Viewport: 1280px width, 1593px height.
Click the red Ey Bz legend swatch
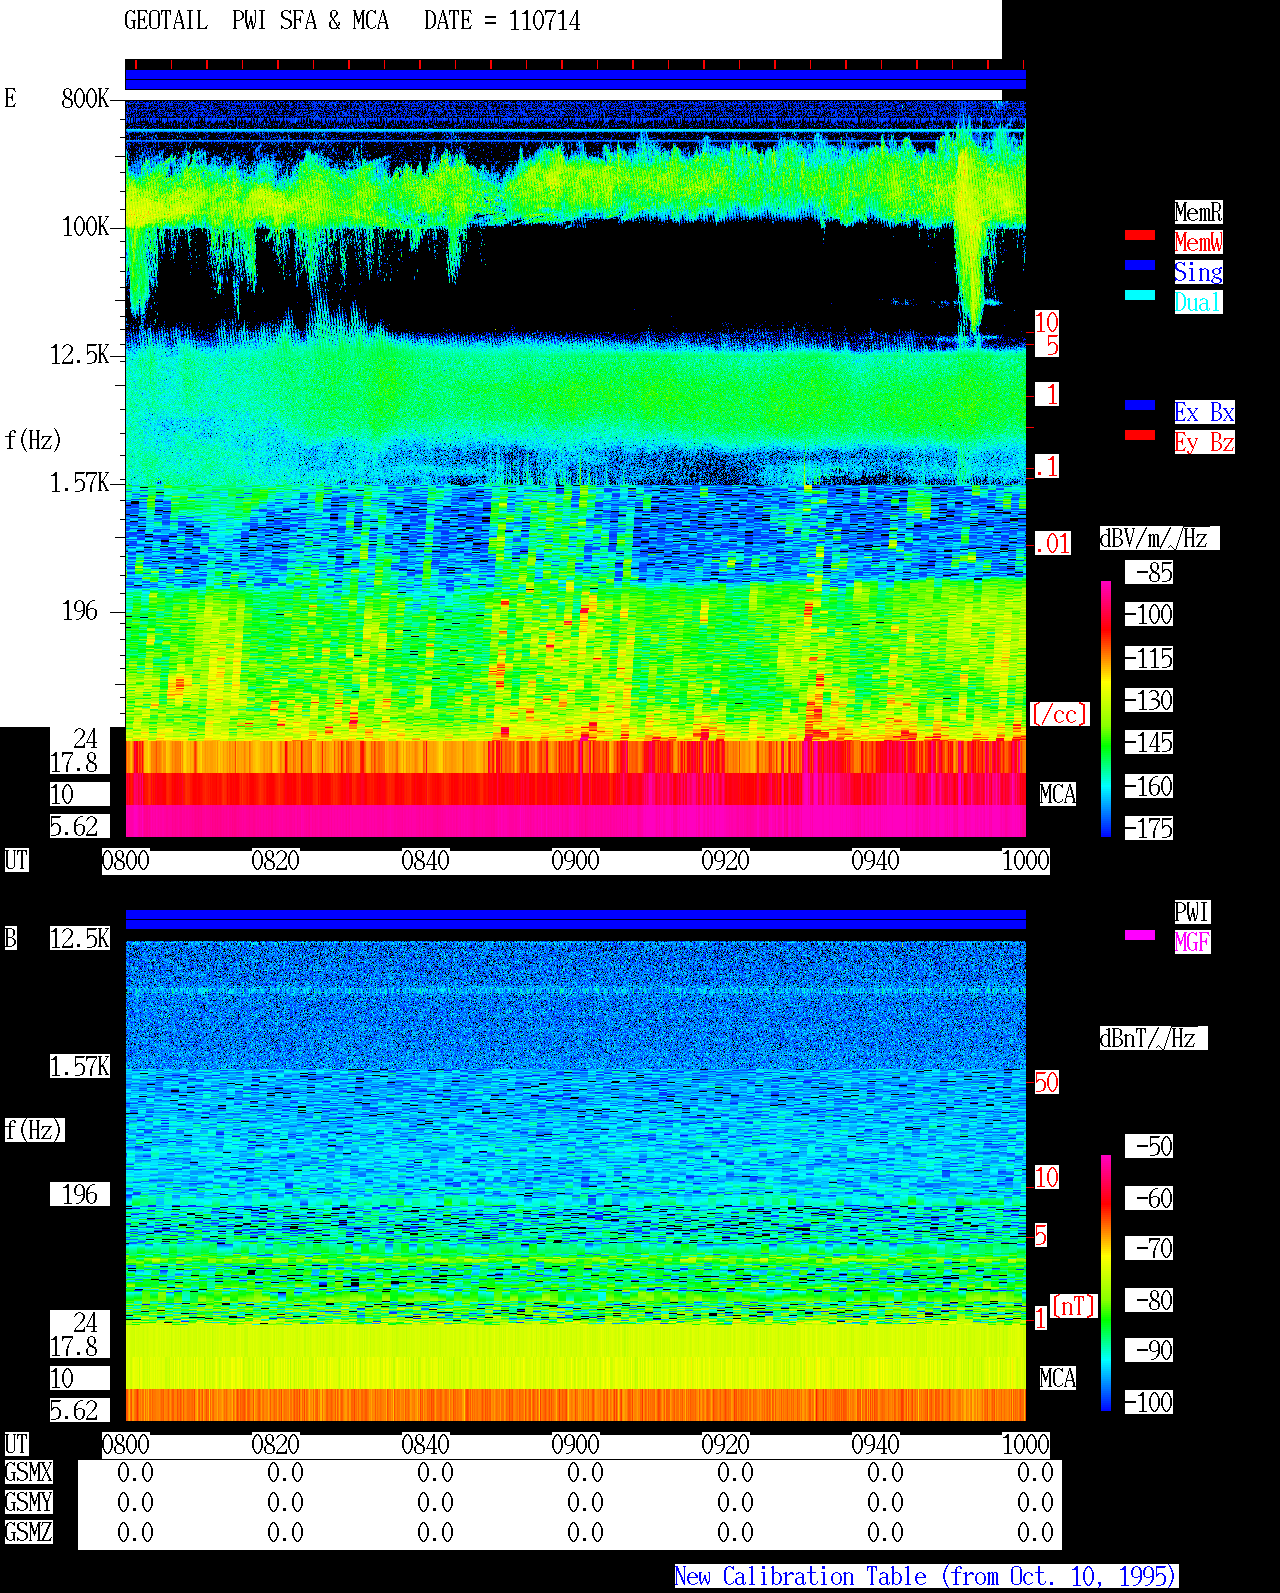[x=1140, y=435]
